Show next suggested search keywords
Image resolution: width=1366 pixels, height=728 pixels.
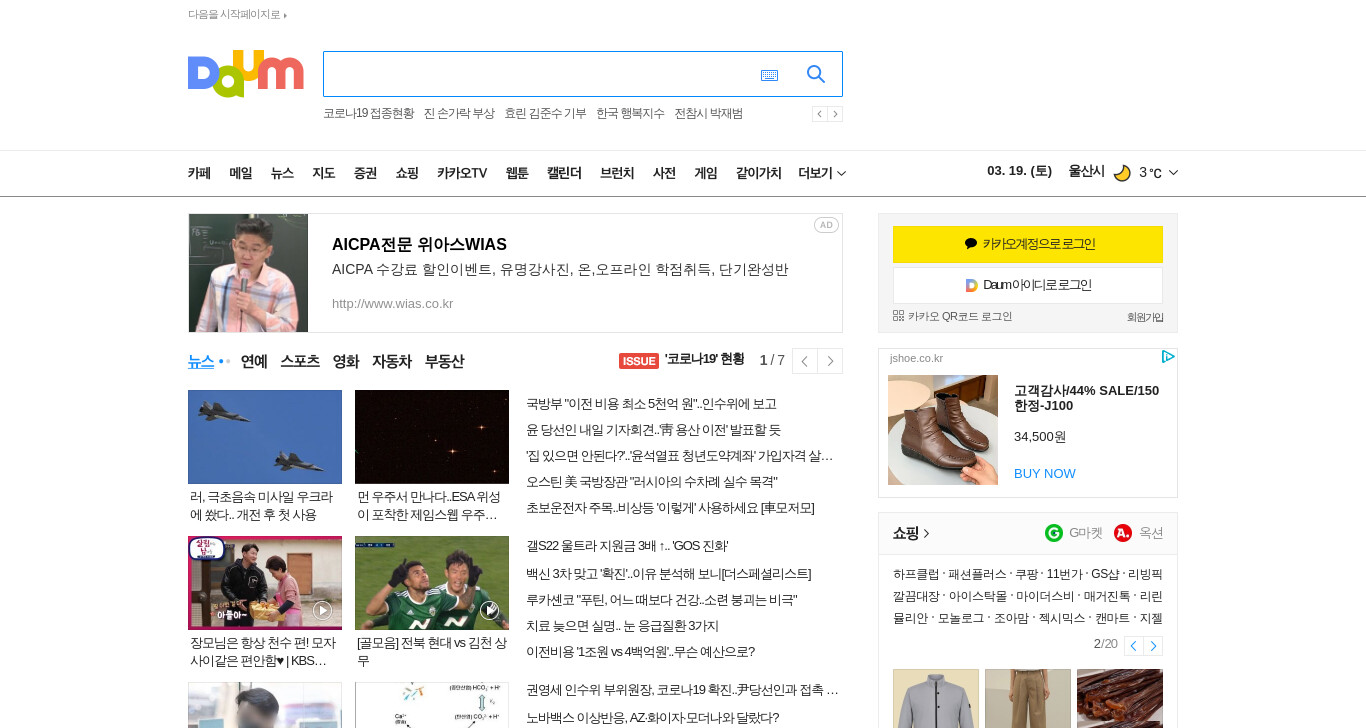tap(835, 114)
